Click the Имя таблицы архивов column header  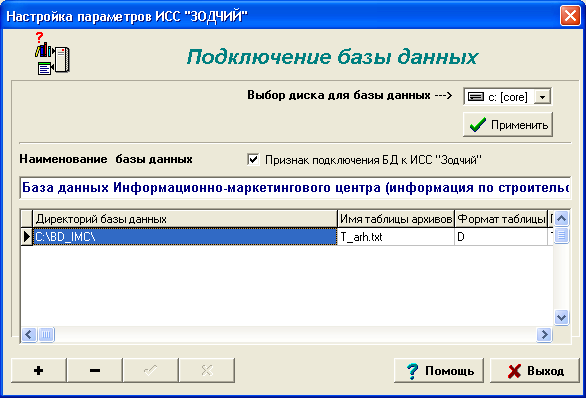(x=396, y=219)
